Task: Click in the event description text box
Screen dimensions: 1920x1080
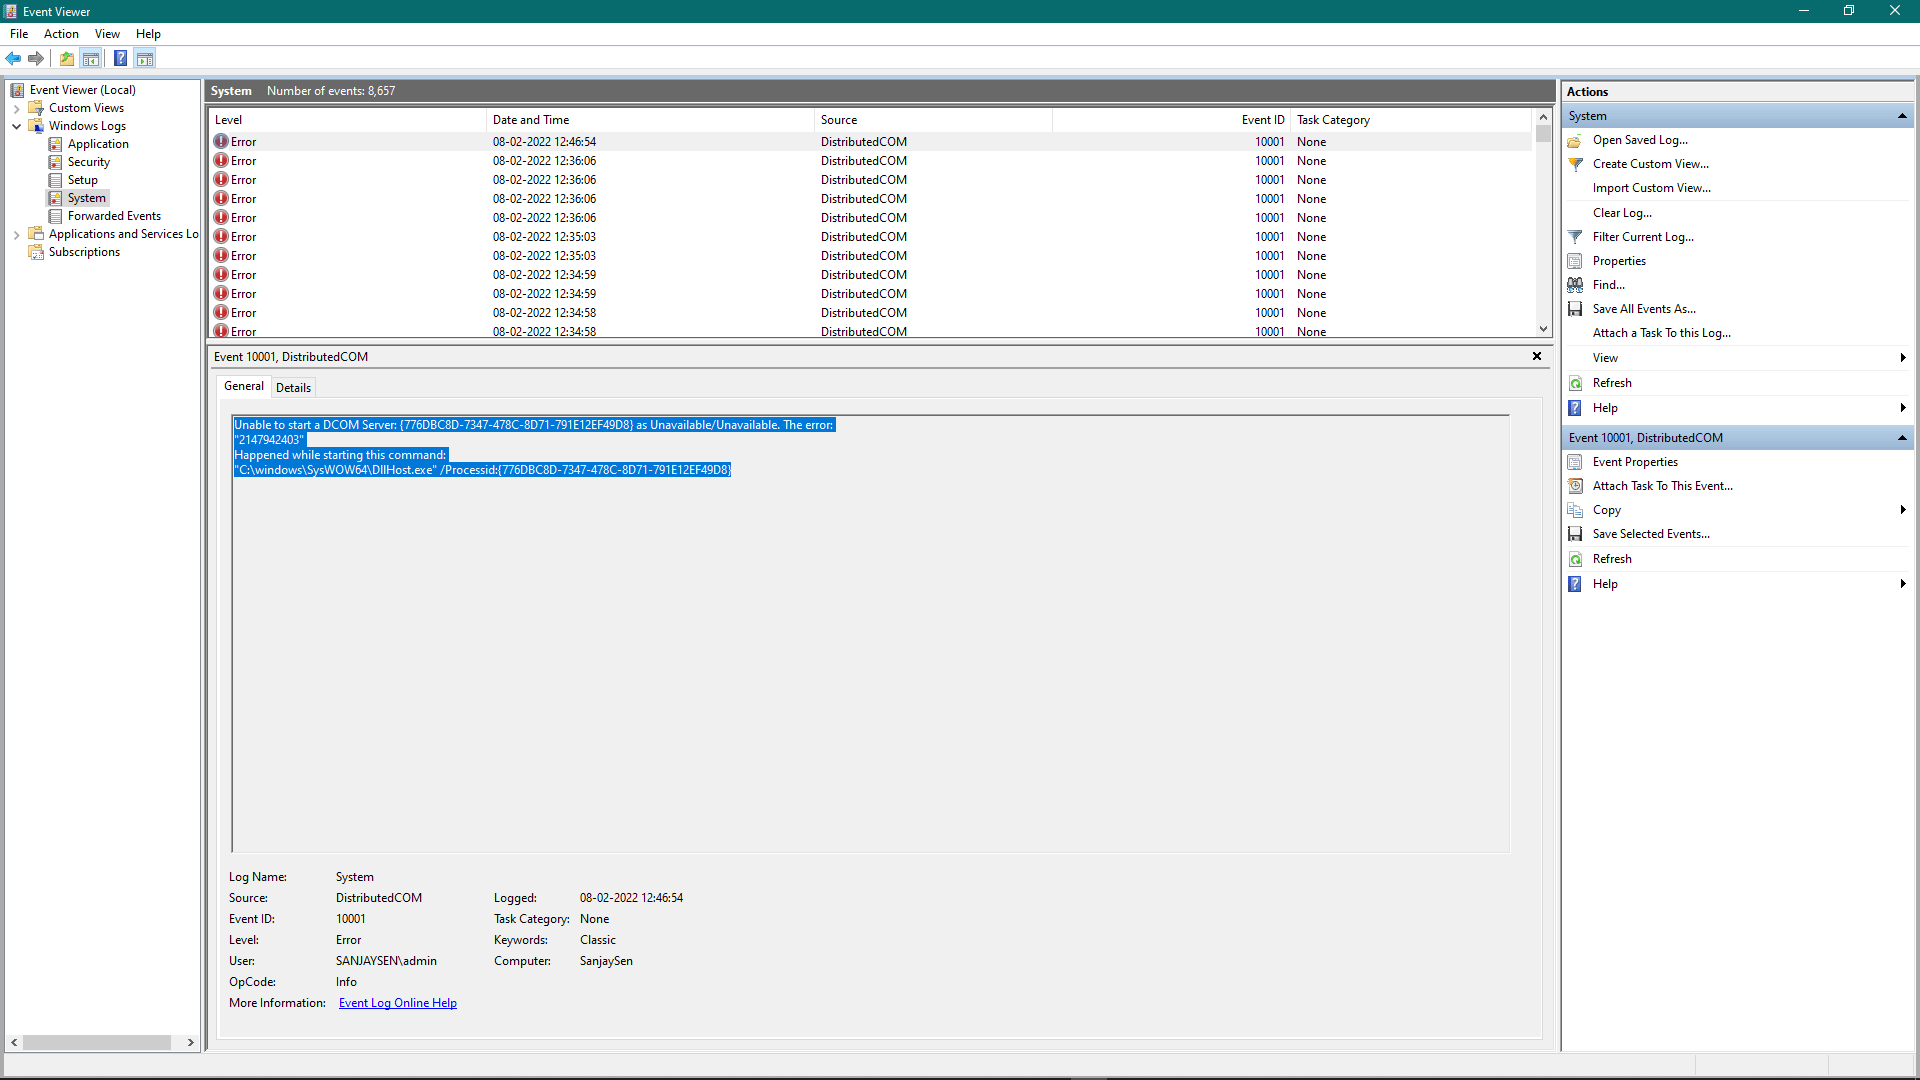Action: click(870, 634)
